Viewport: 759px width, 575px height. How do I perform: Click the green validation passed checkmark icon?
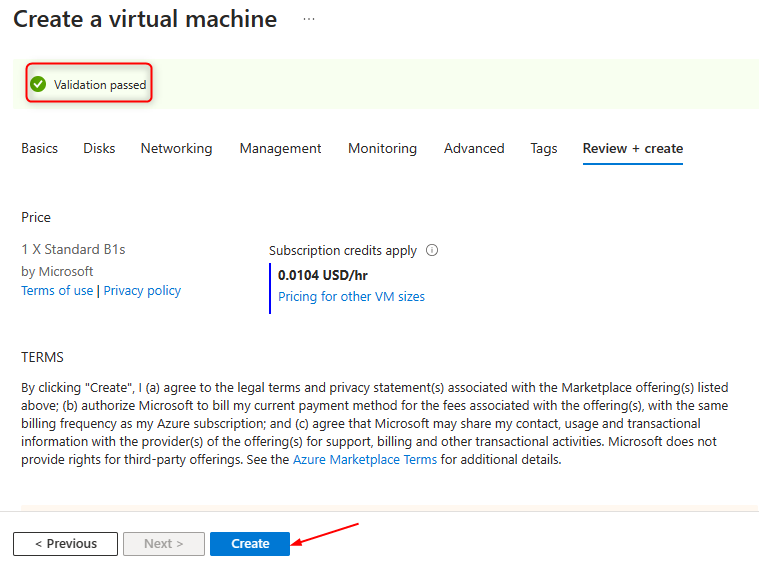click(x=38, y=85)
